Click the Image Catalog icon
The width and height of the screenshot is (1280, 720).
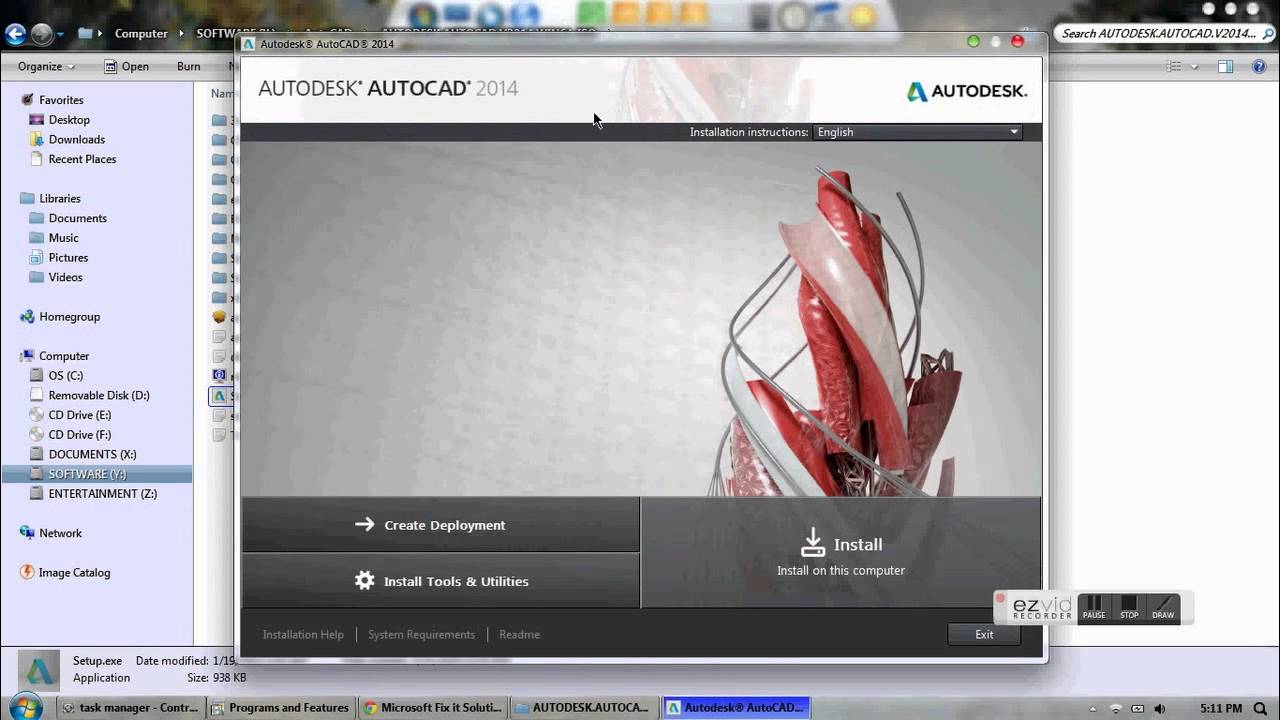pyautogui.click(x=27, y=573)
